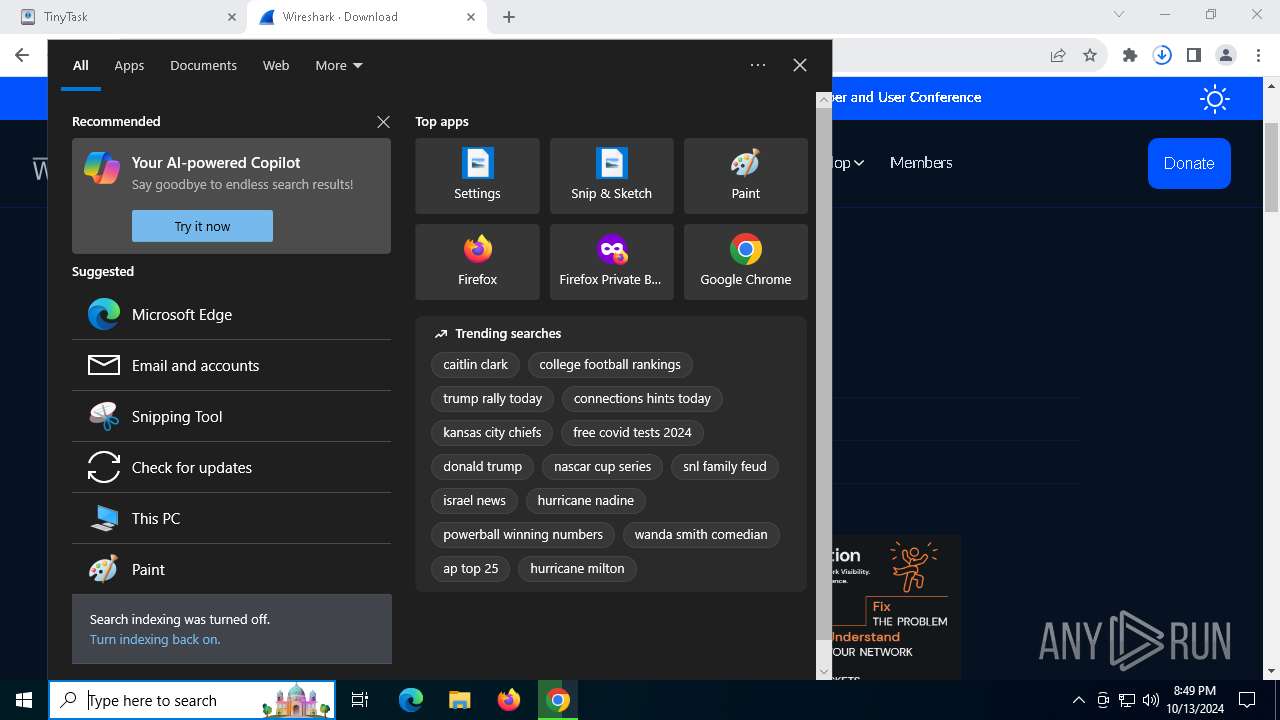Toggle light mode sun icon
Viewport: 1280px width, 720px height.
pyautogui.click(x=1215, y=98)
